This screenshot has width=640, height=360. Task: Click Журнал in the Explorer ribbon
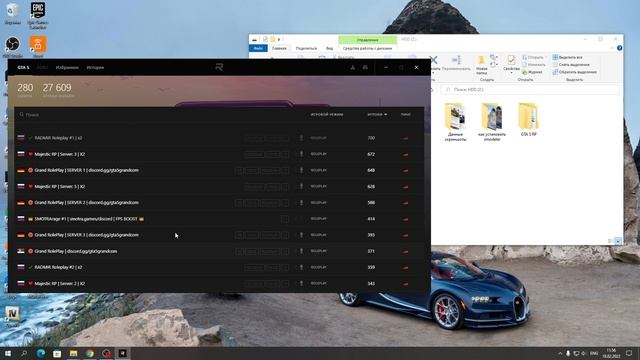(532, 72)
